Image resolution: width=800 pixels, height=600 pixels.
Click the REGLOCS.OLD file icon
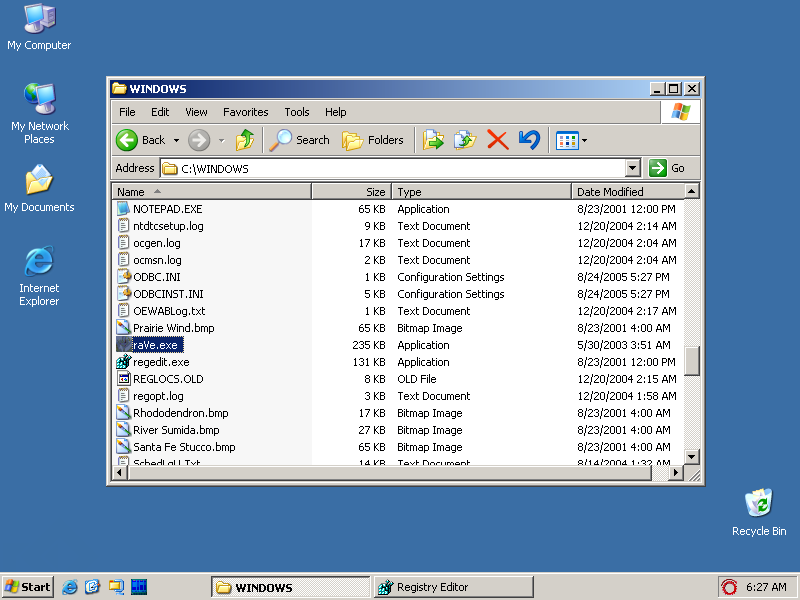(x=123, y=379)
